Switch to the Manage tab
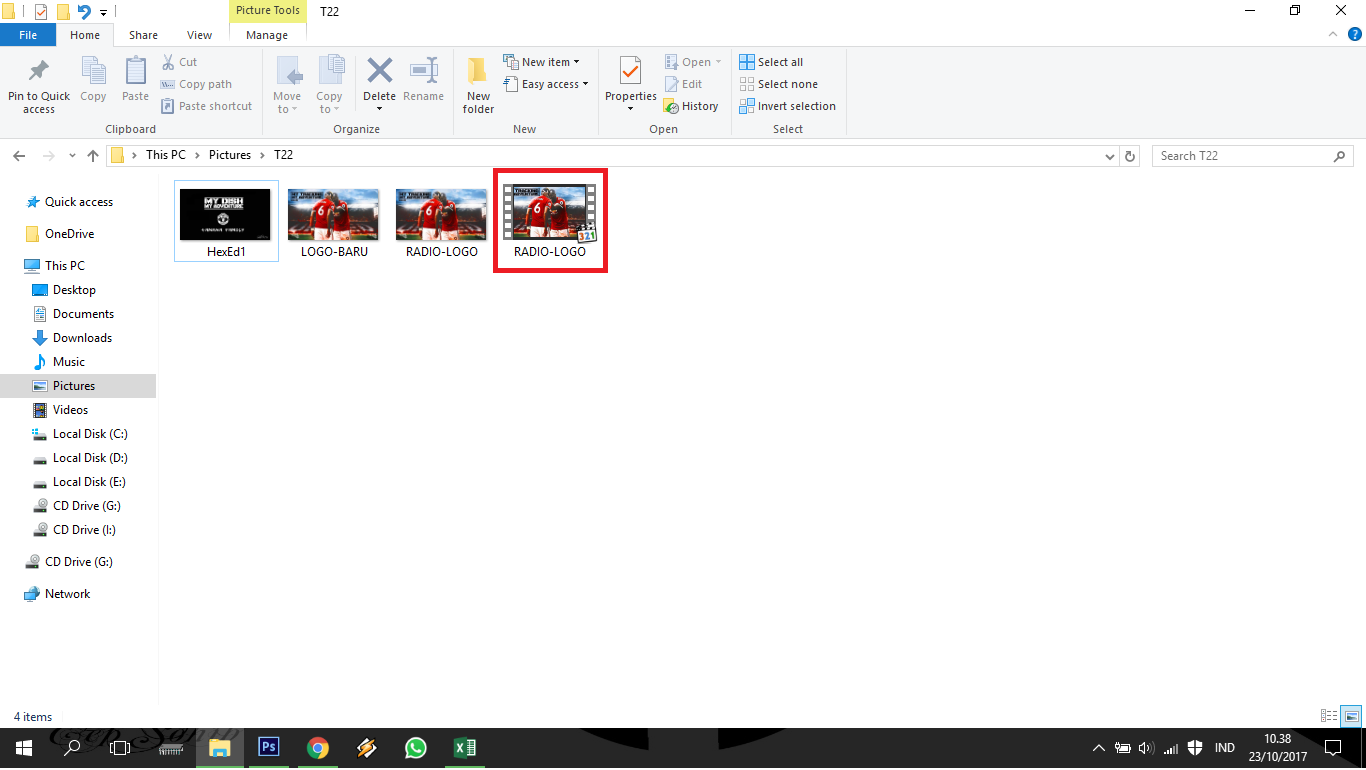 tap(267, 35)
